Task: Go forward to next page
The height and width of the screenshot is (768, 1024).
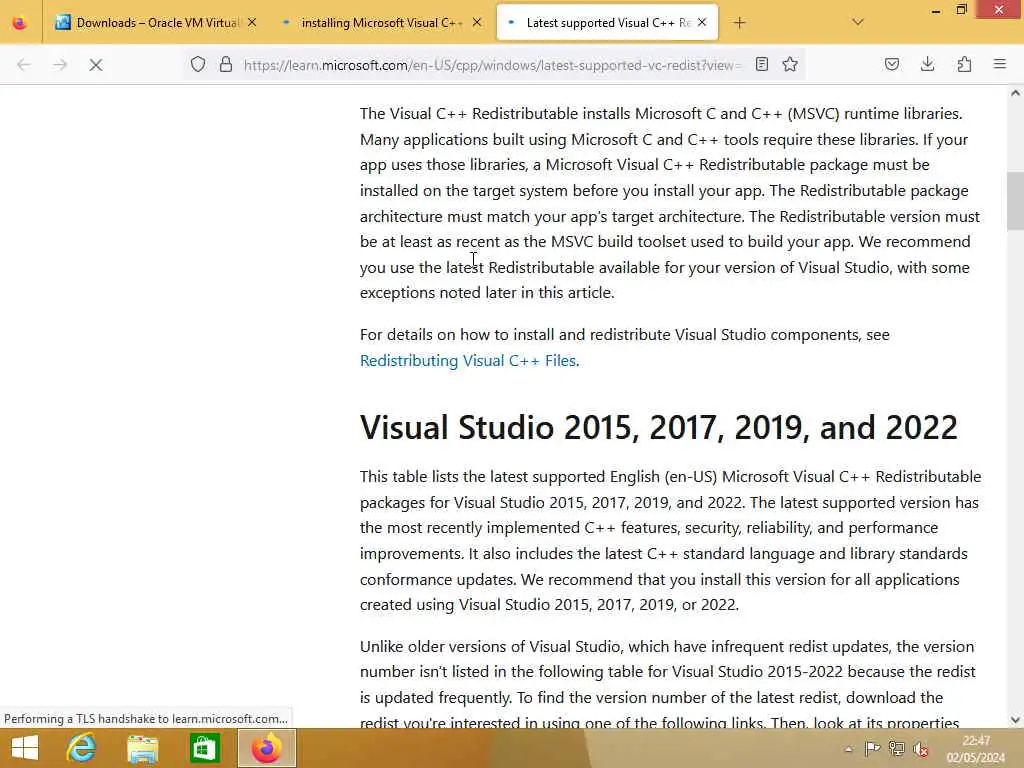Action: [60, 65]
